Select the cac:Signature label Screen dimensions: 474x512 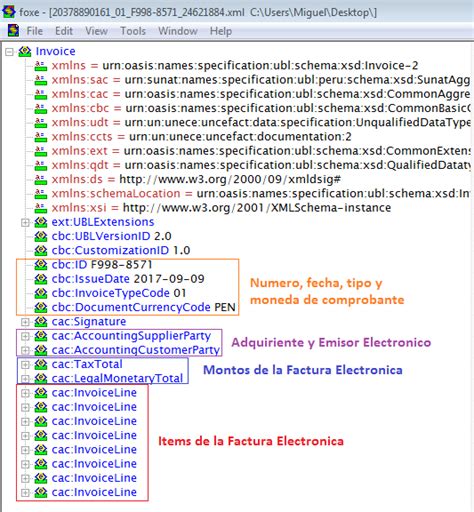(89, 322)
